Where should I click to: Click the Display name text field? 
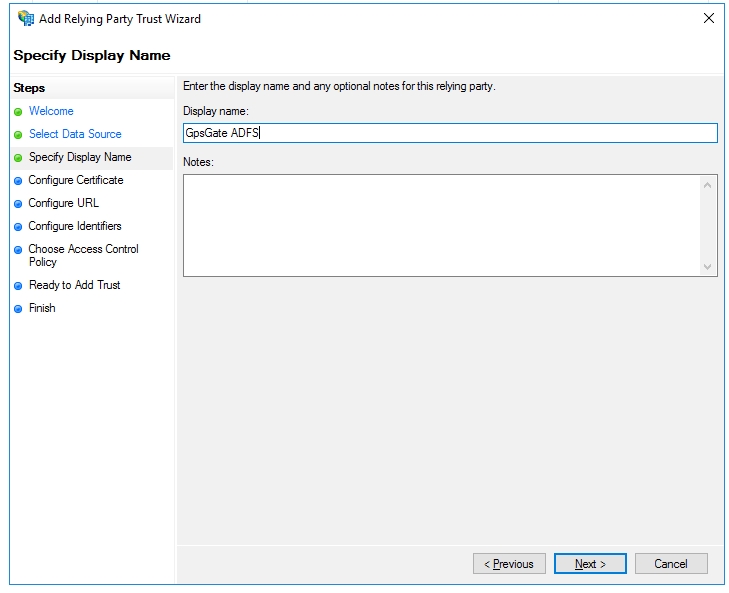coord(450,133)
